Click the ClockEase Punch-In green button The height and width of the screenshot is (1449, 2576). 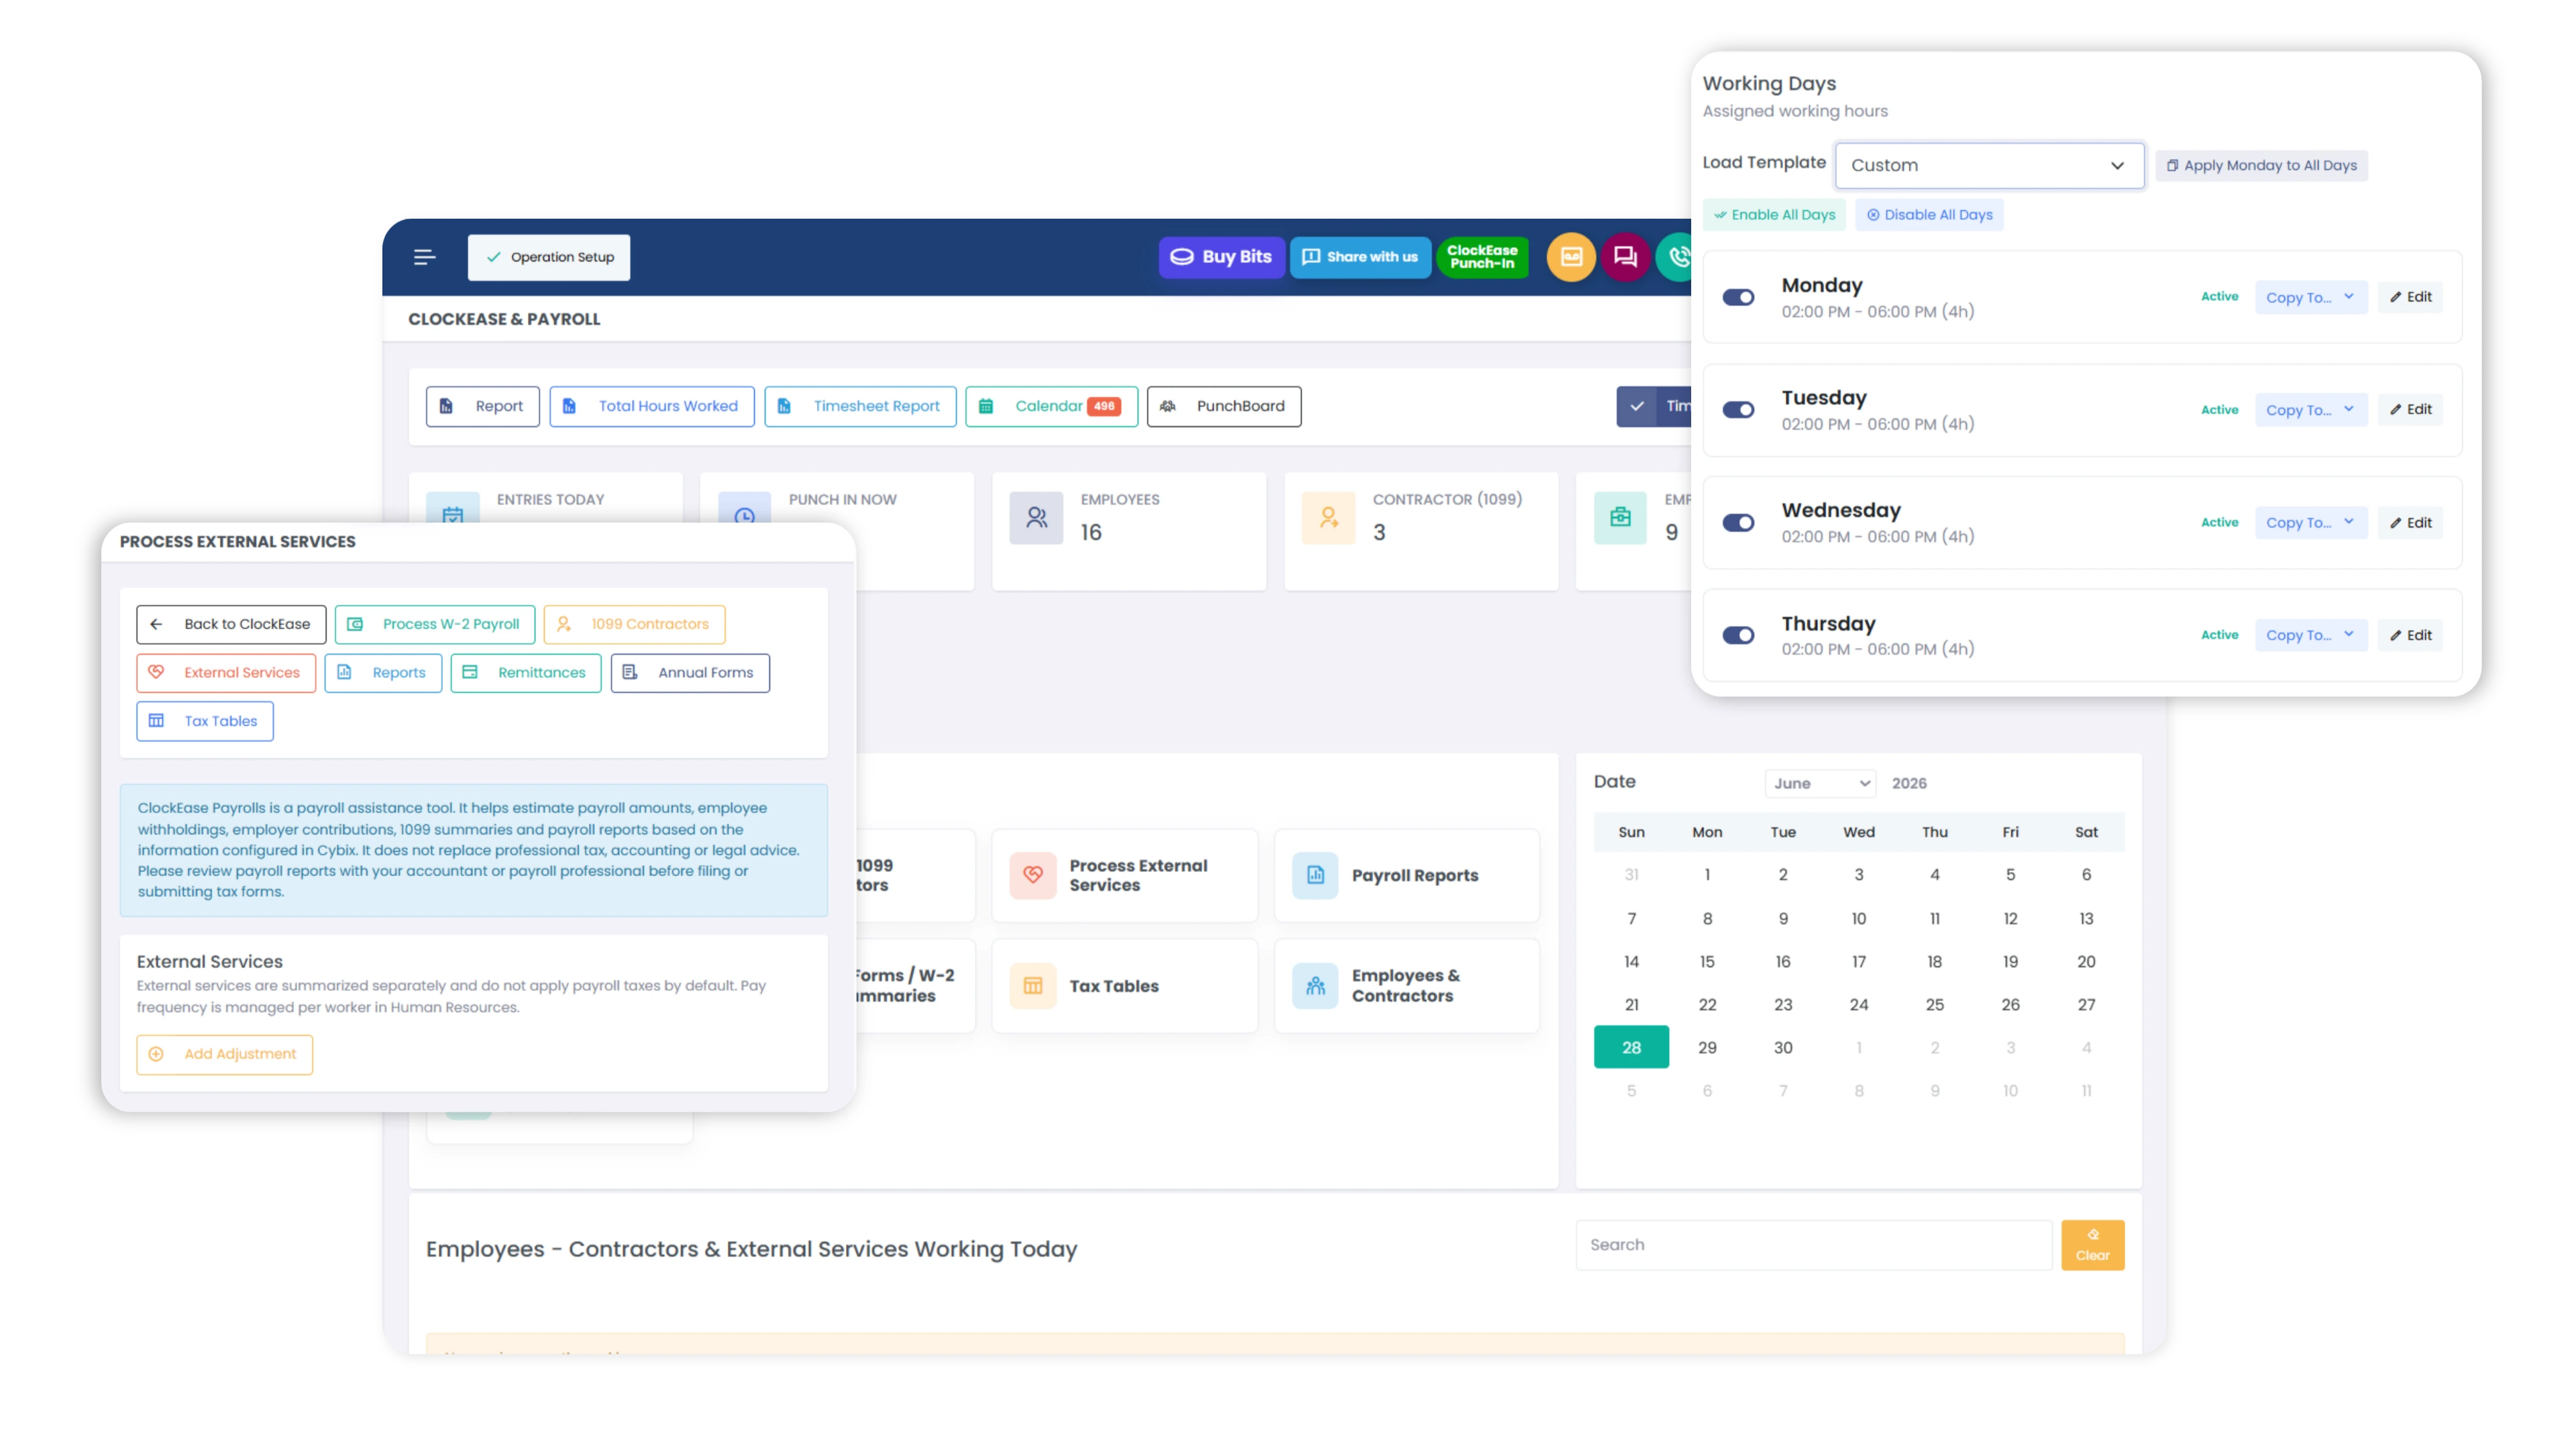(1482, 257)
